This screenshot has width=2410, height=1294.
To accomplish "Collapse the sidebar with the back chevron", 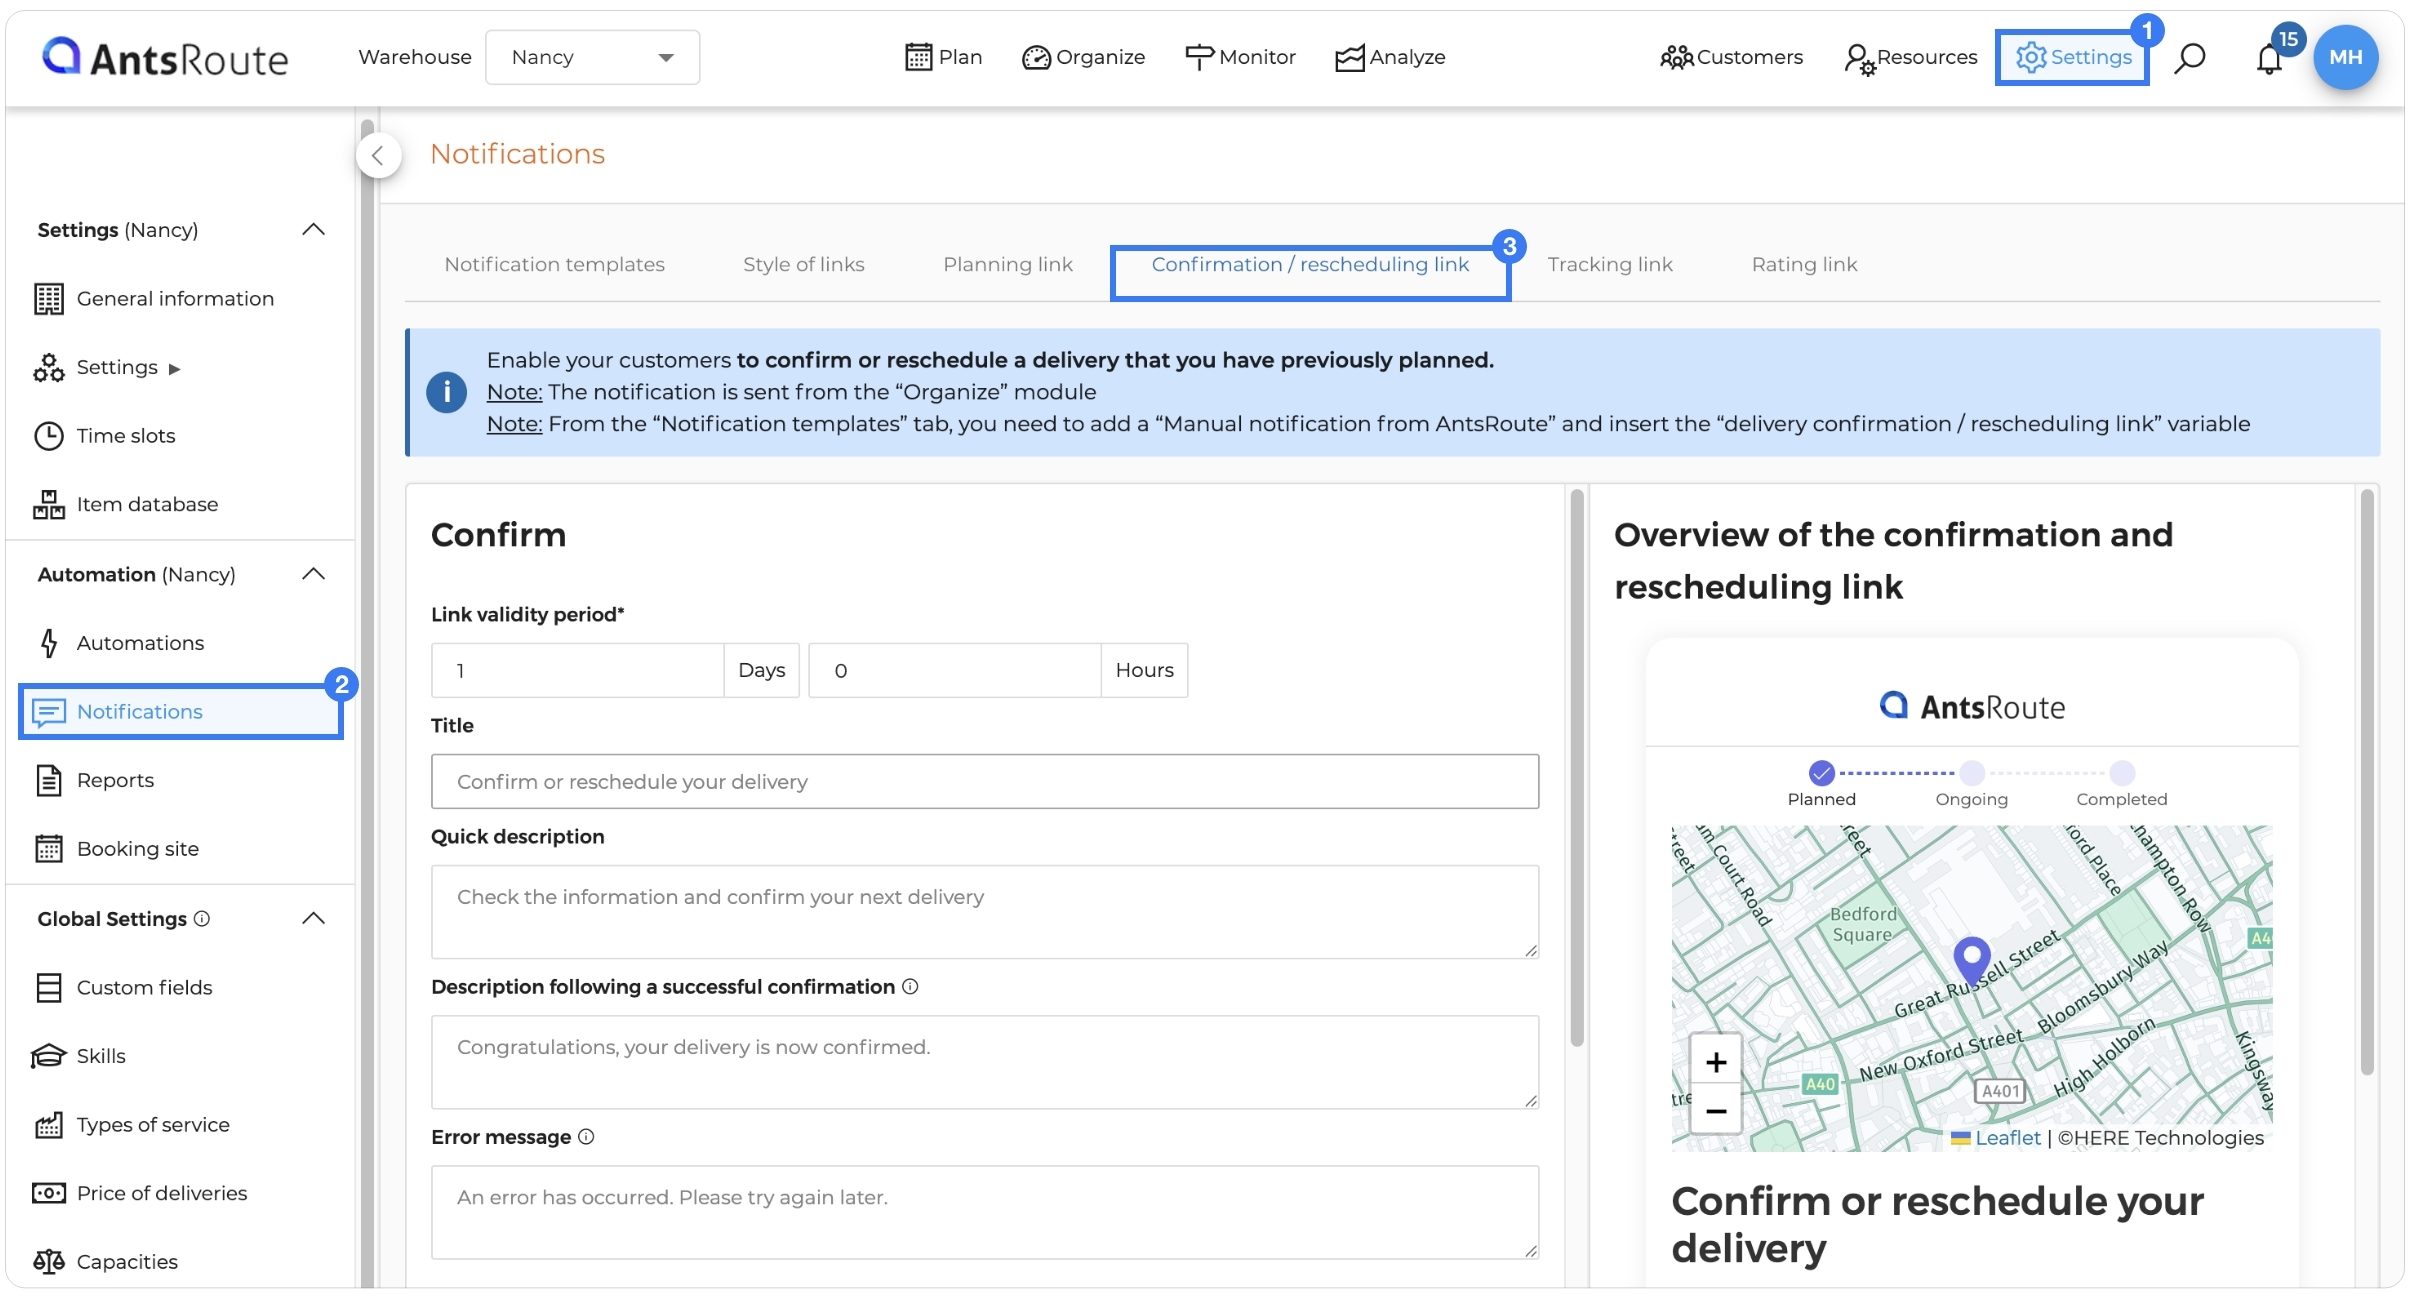I will (378, 155).
